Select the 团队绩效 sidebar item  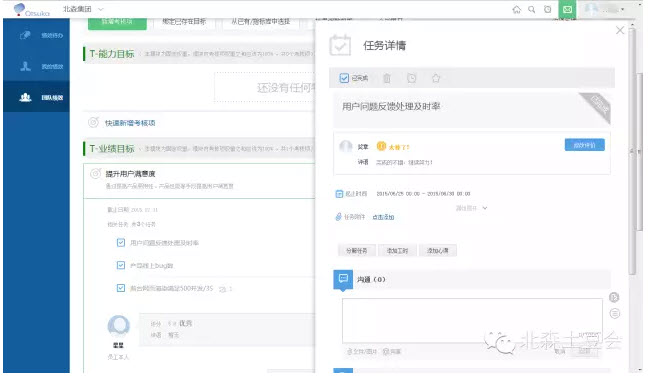[x=36, y=97]
